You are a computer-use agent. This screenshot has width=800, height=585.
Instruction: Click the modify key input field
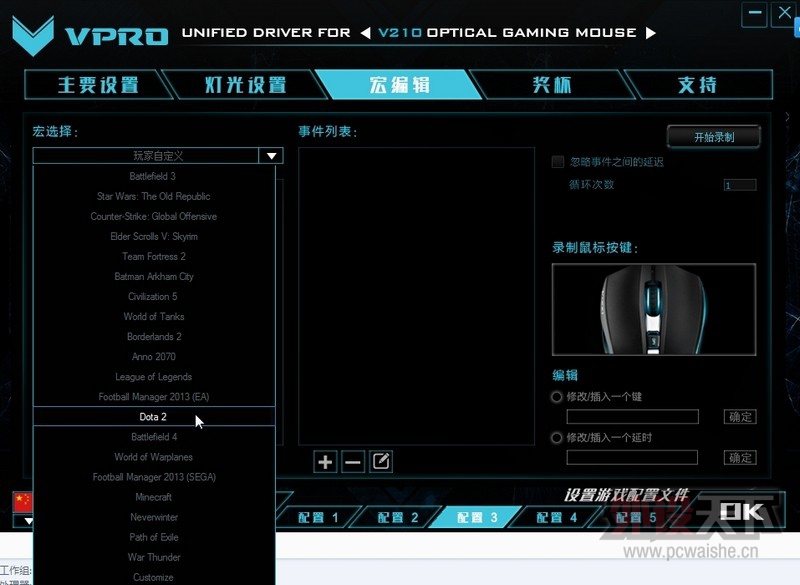[x=632, y=417]
